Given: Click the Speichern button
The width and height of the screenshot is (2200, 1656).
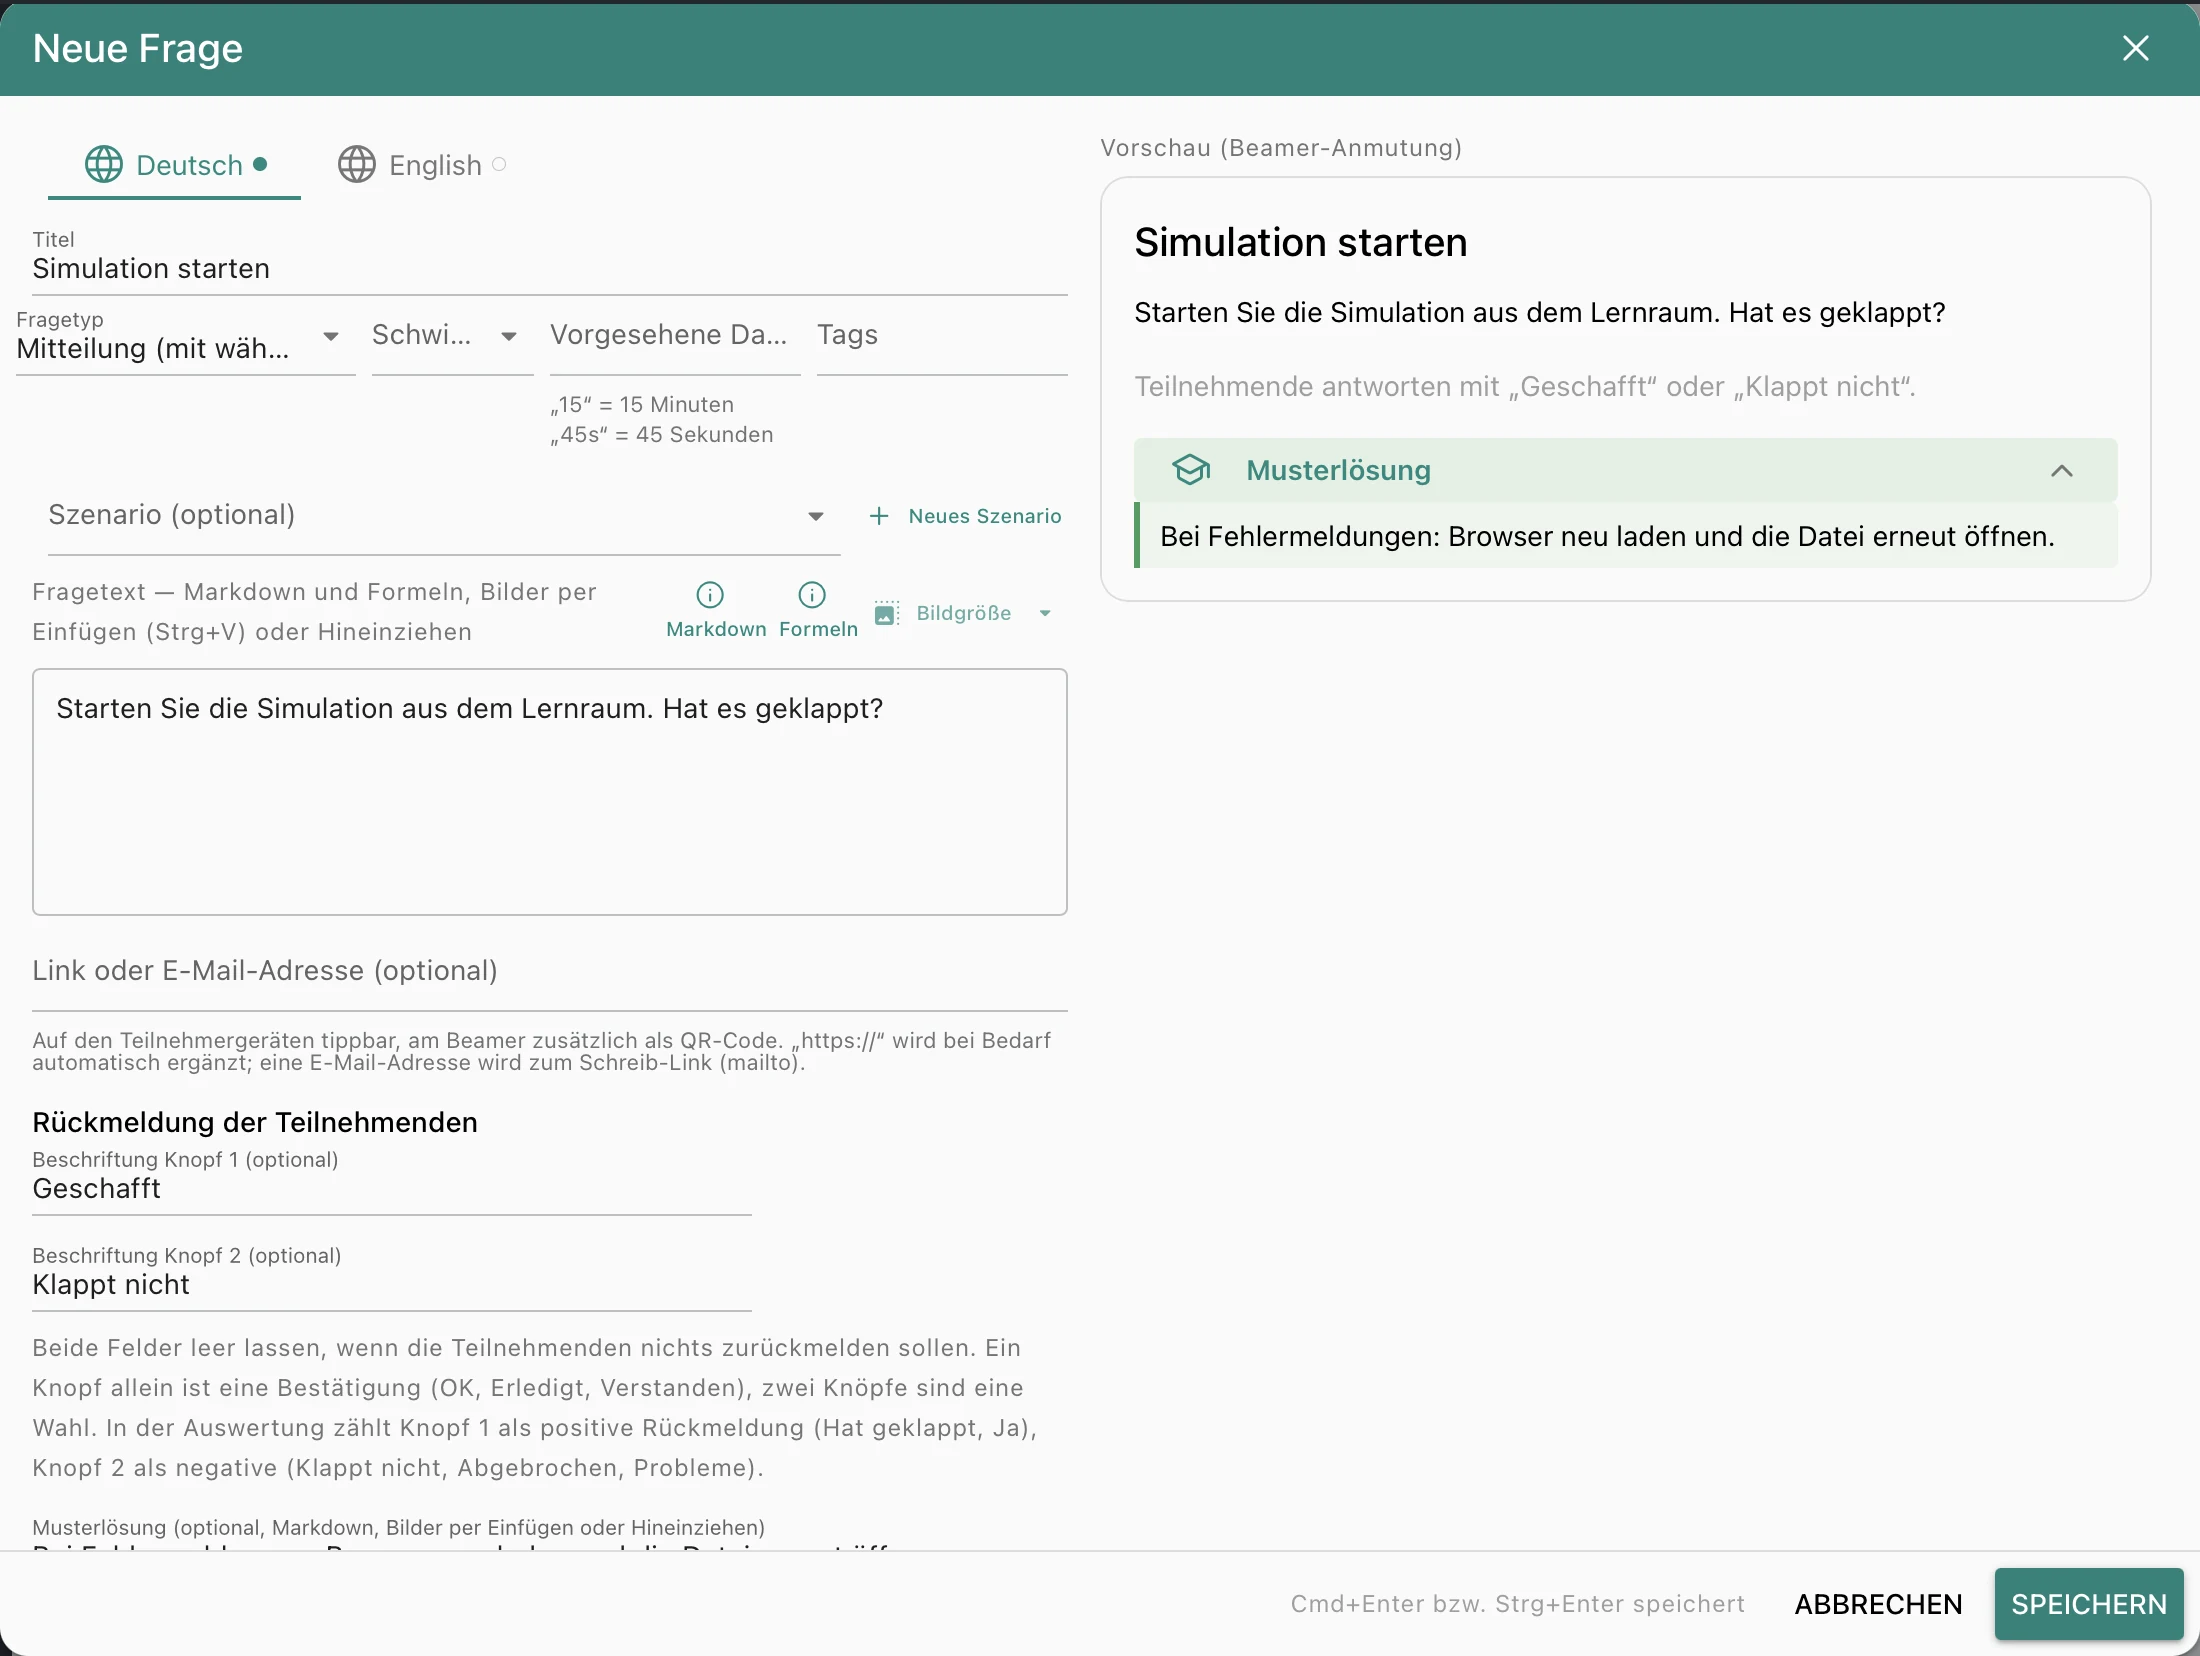Looking at the screenshot, I should (x=2089, y=1604).
